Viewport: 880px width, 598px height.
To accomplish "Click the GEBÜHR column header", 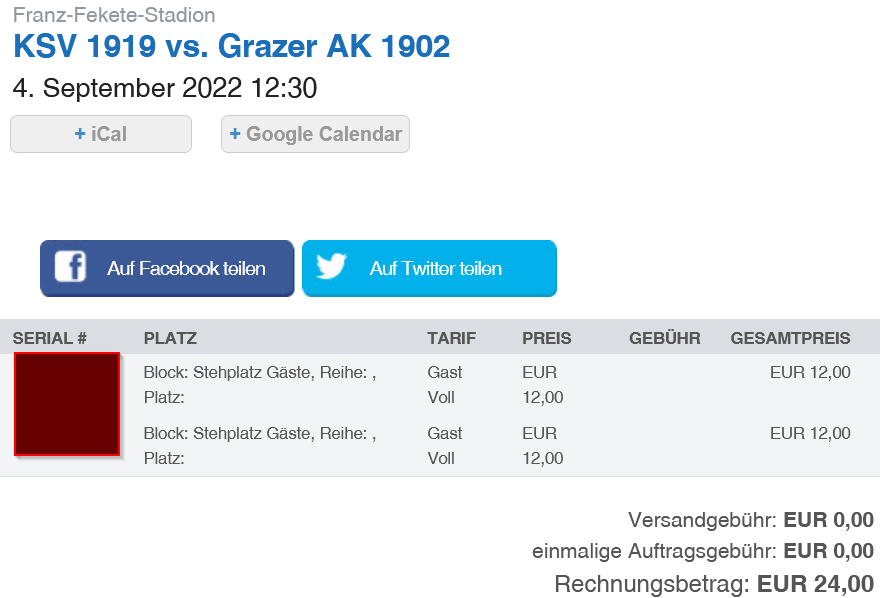I will (664, 338).
